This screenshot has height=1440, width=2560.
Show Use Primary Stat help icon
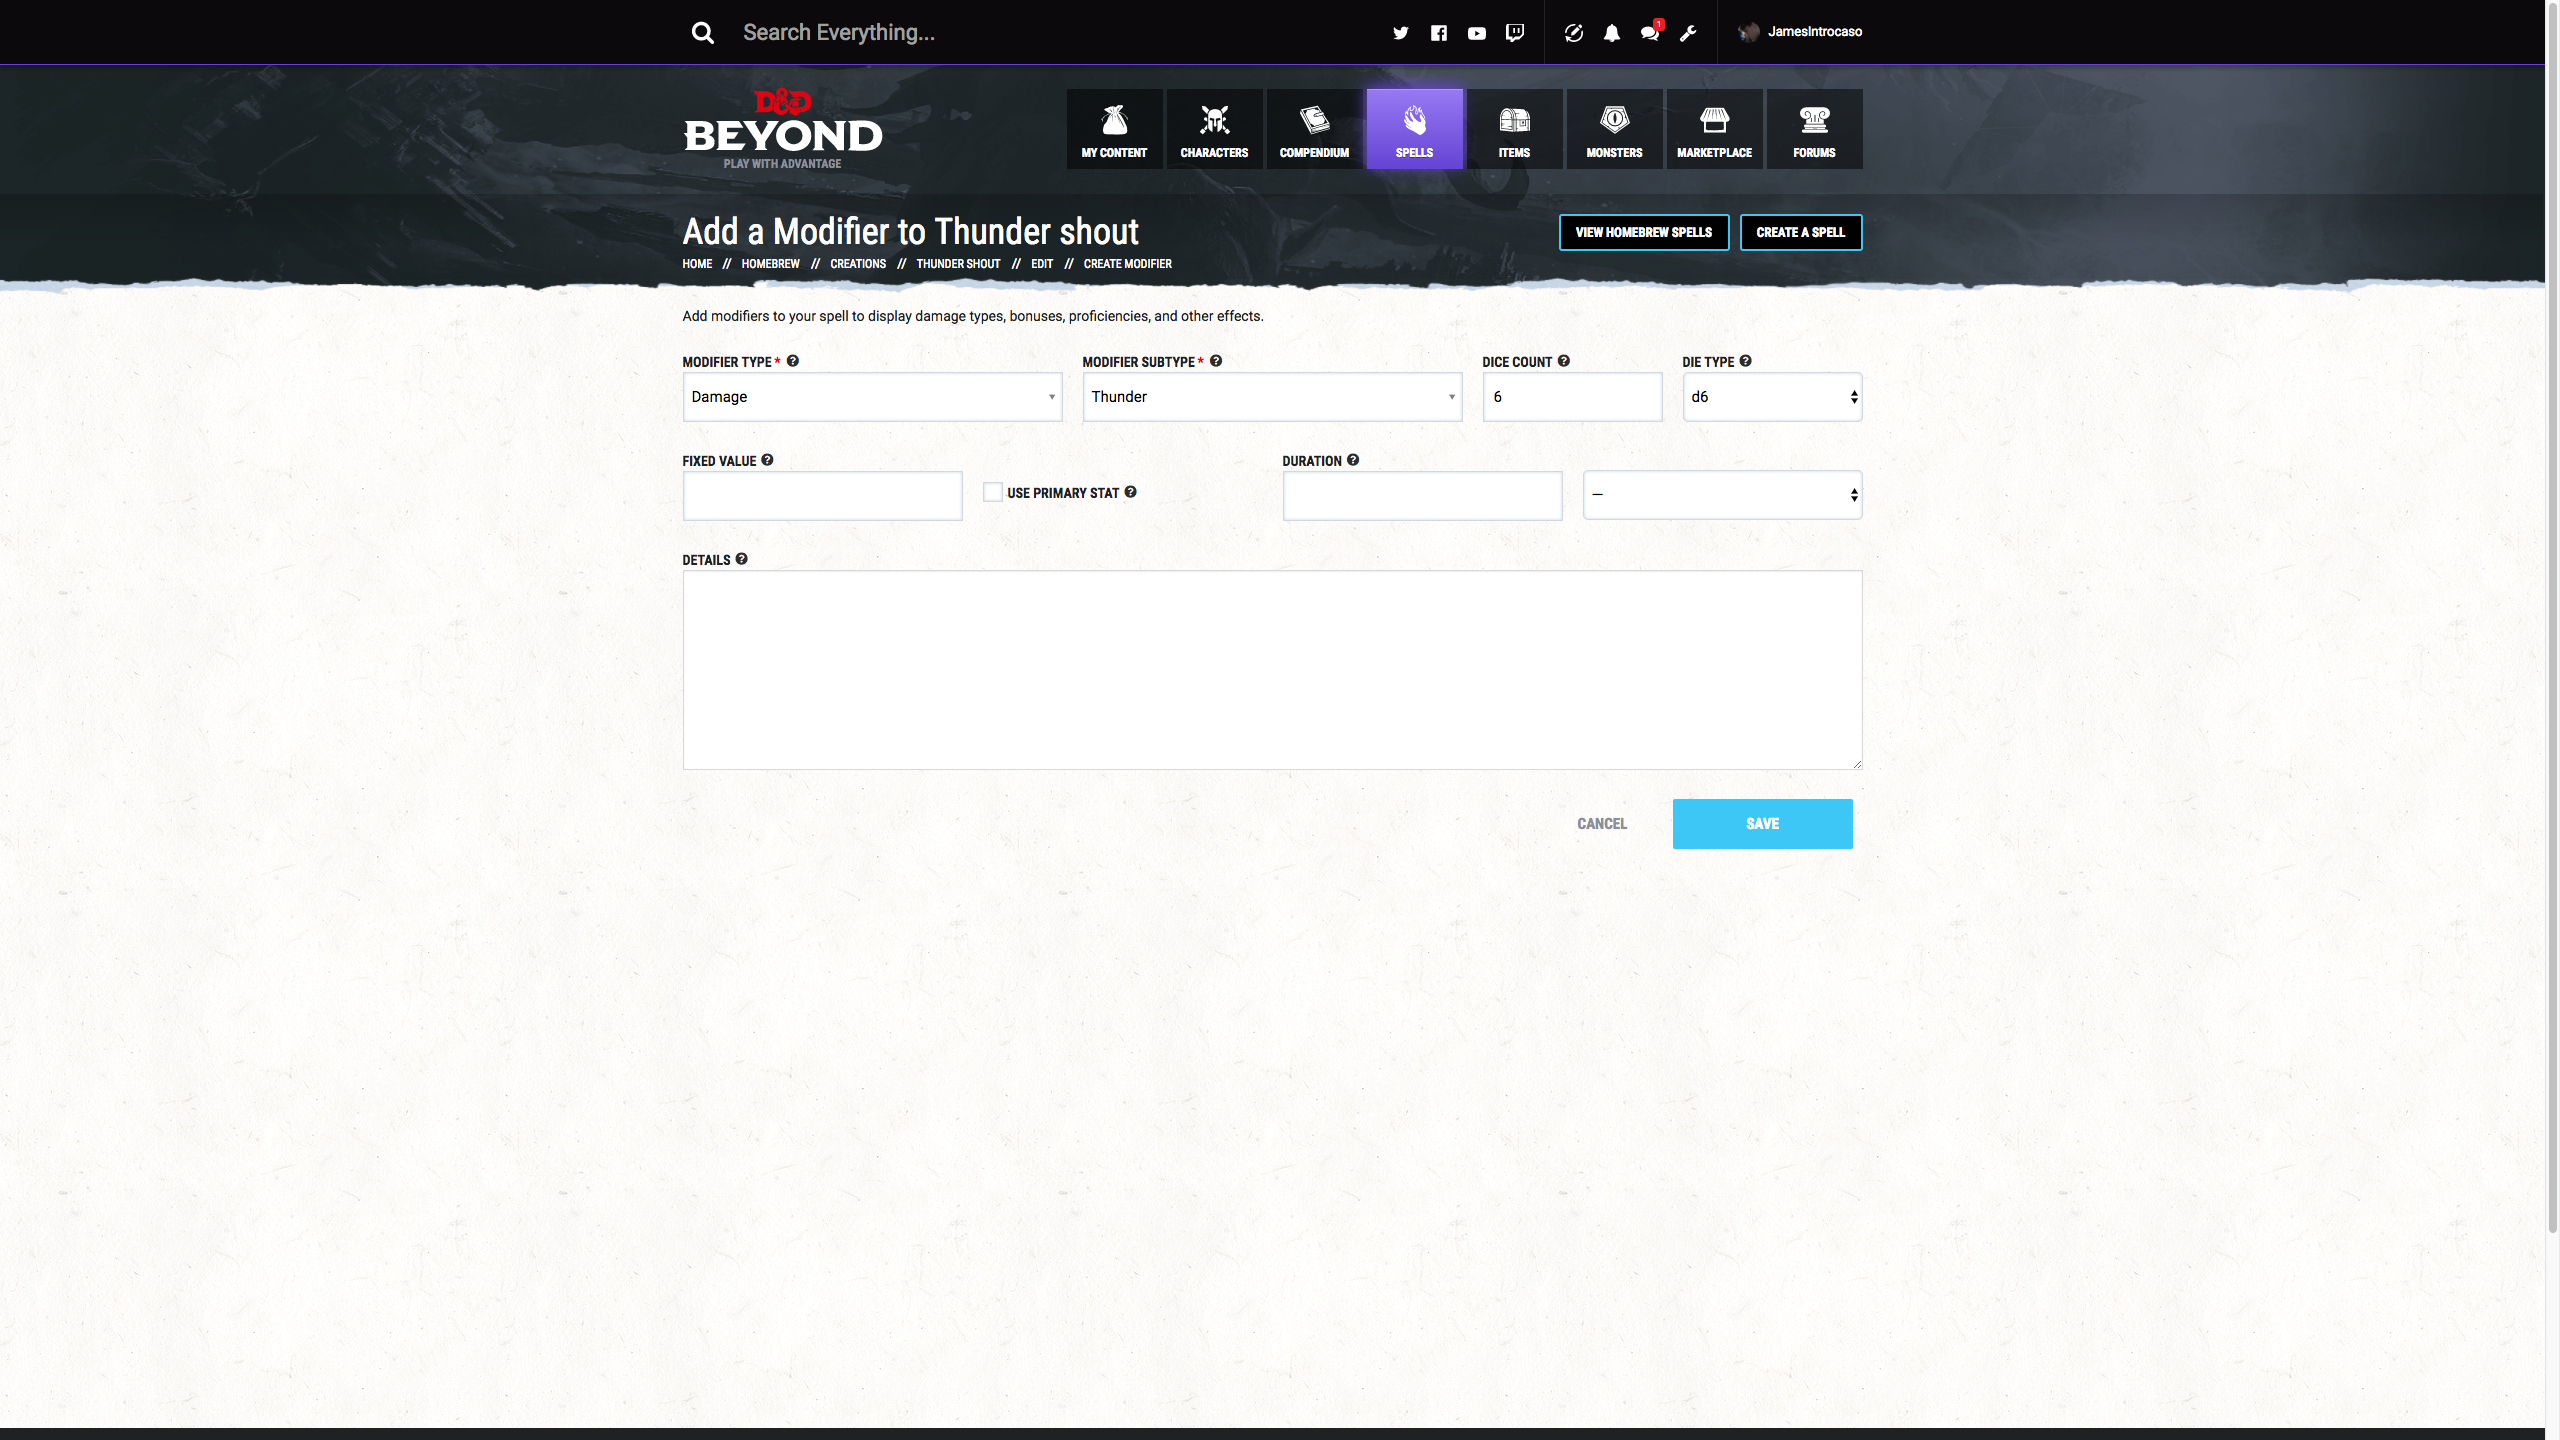pyautogui.click(x=1131, y=492)
